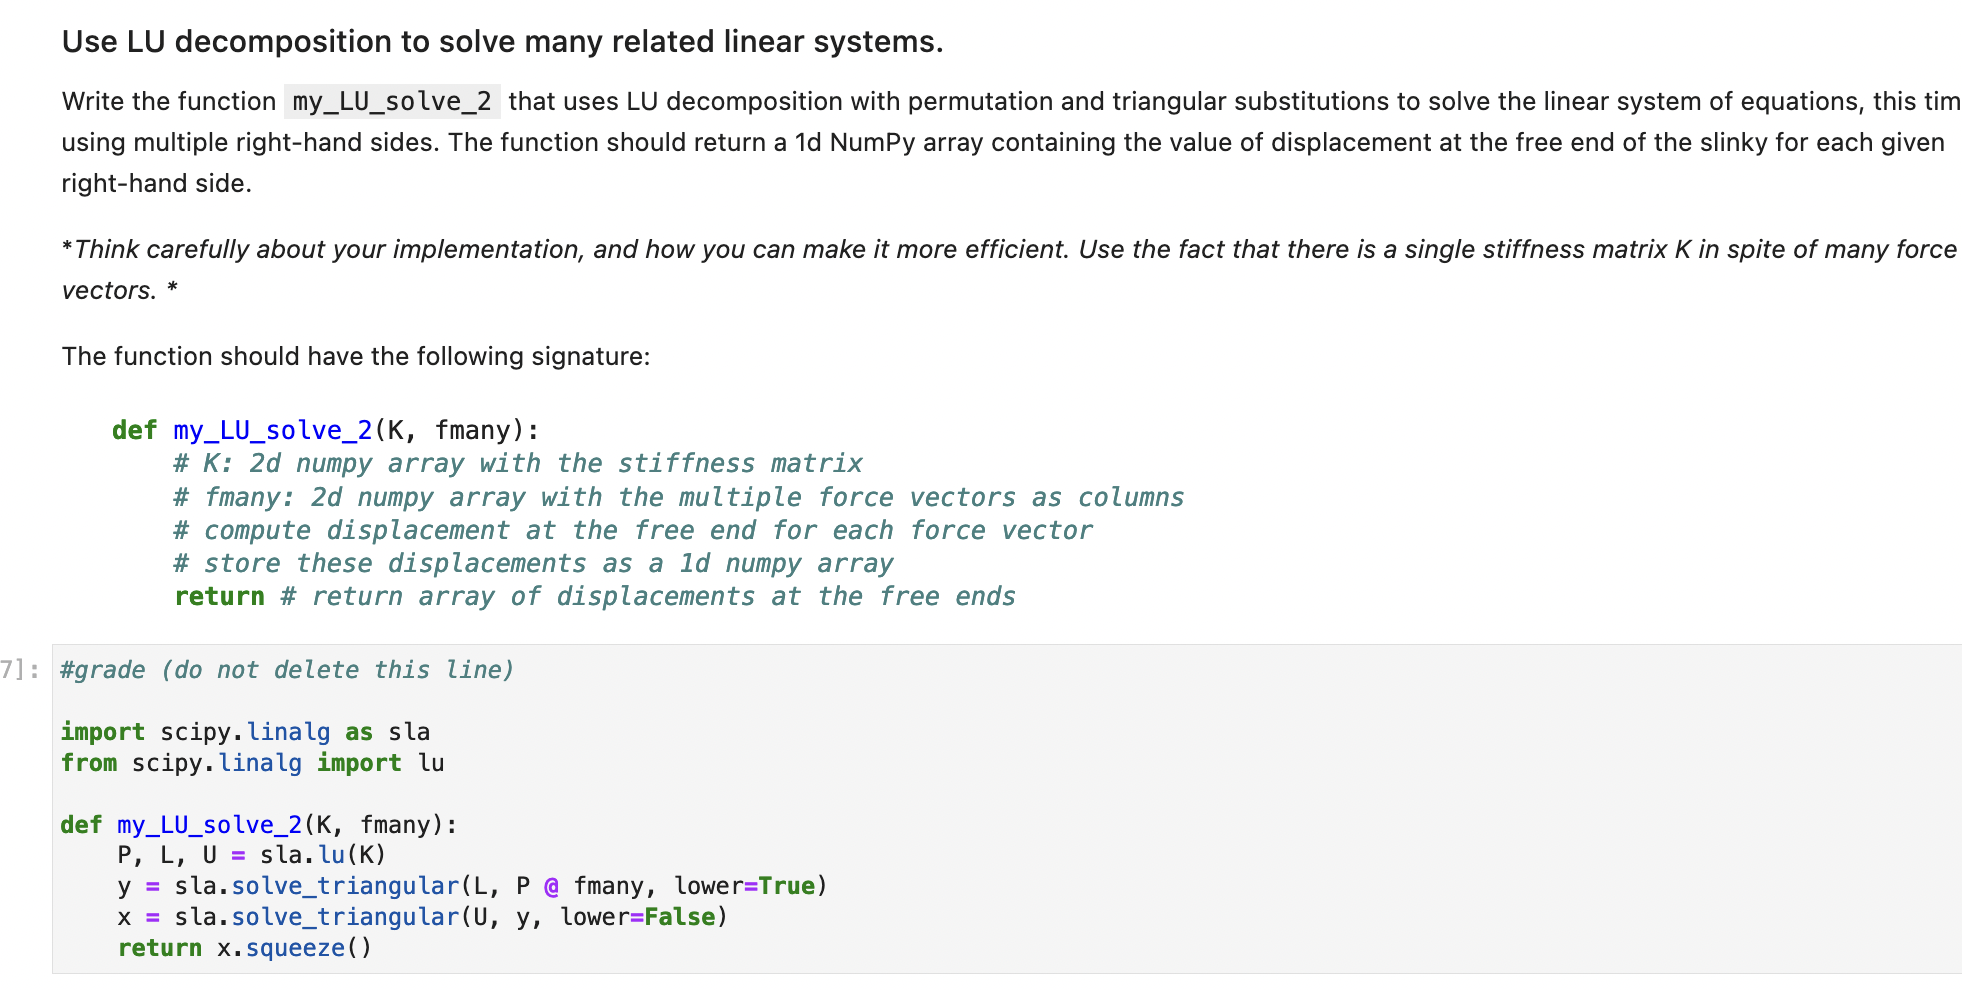Click the code cell's 'def my_LU_solve_2(K, fmany):' line

point(259,824)
